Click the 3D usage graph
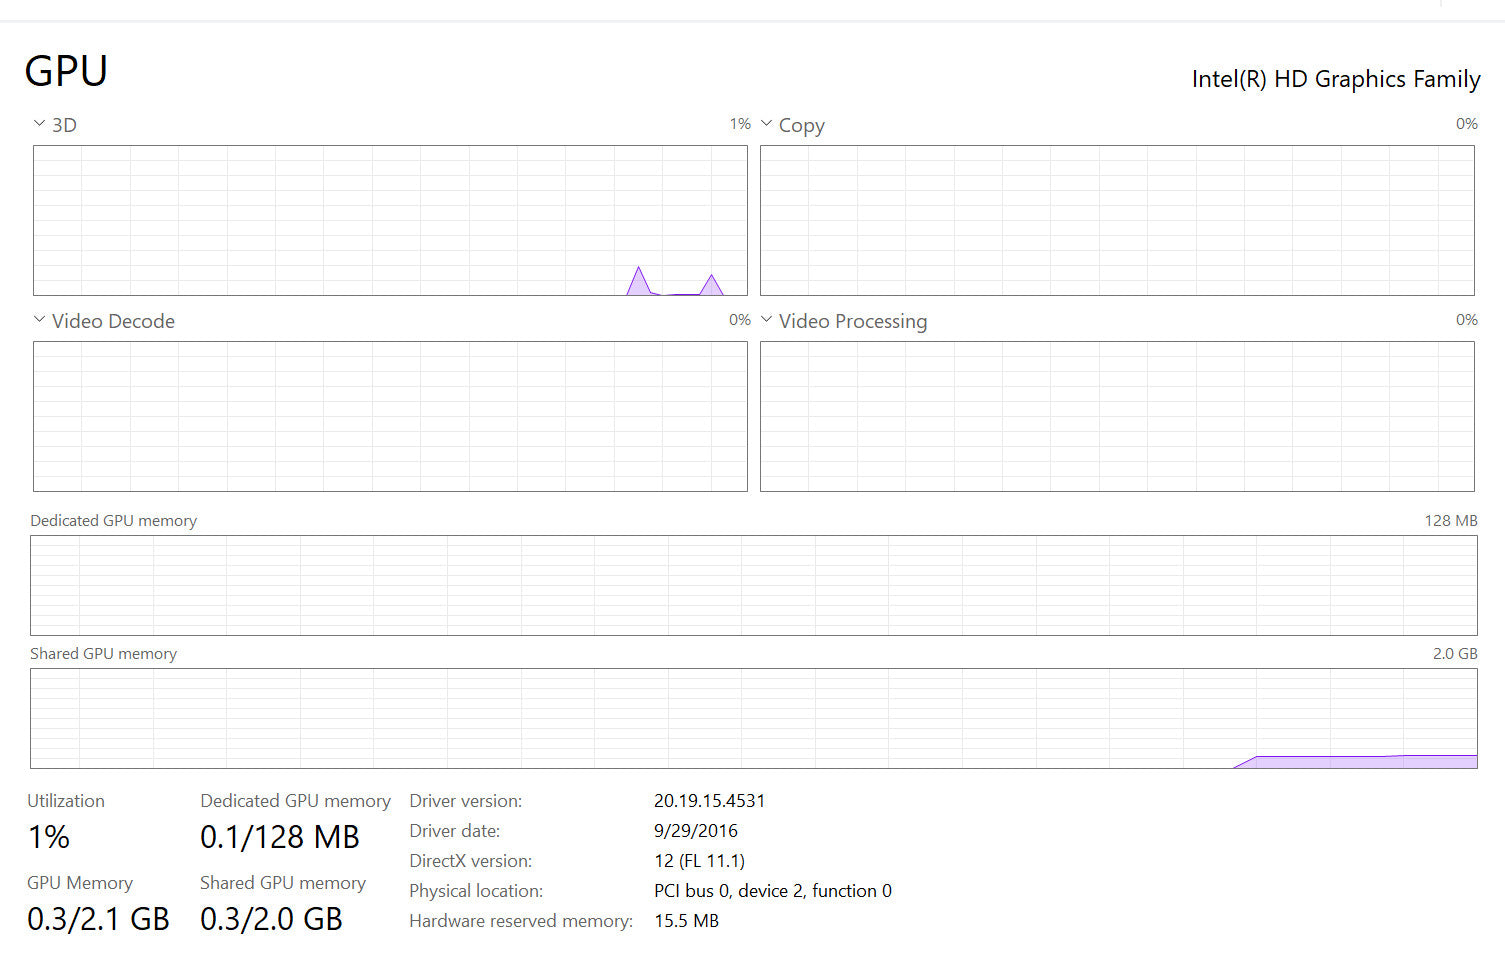The image size is (1505, 965). tap(390, 220)
